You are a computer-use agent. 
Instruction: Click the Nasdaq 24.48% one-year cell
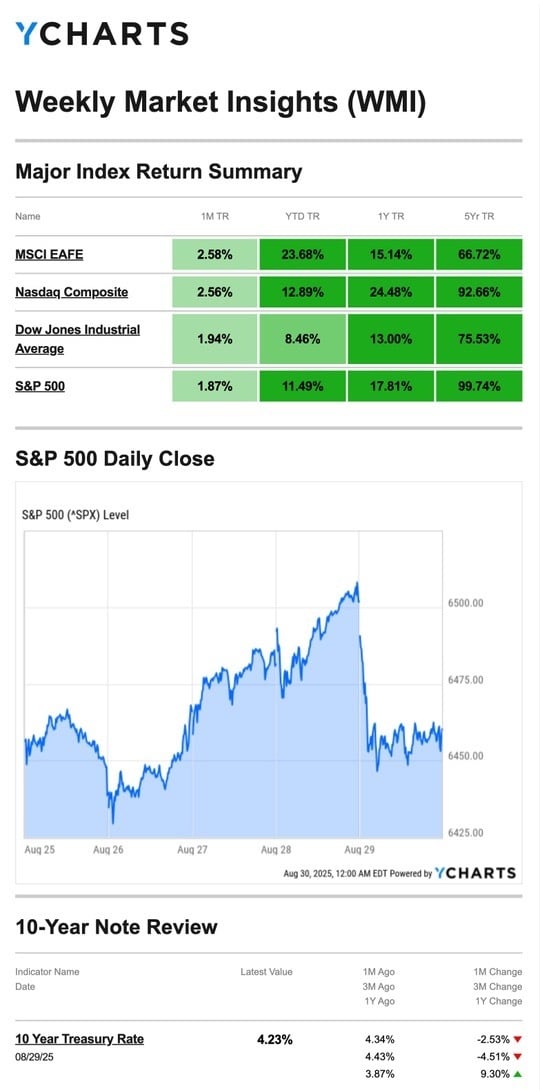(391, 292)
